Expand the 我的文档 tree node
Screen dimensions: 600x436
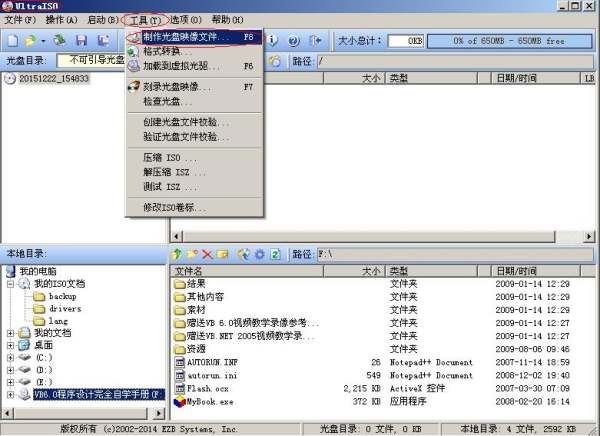[10, 333]
